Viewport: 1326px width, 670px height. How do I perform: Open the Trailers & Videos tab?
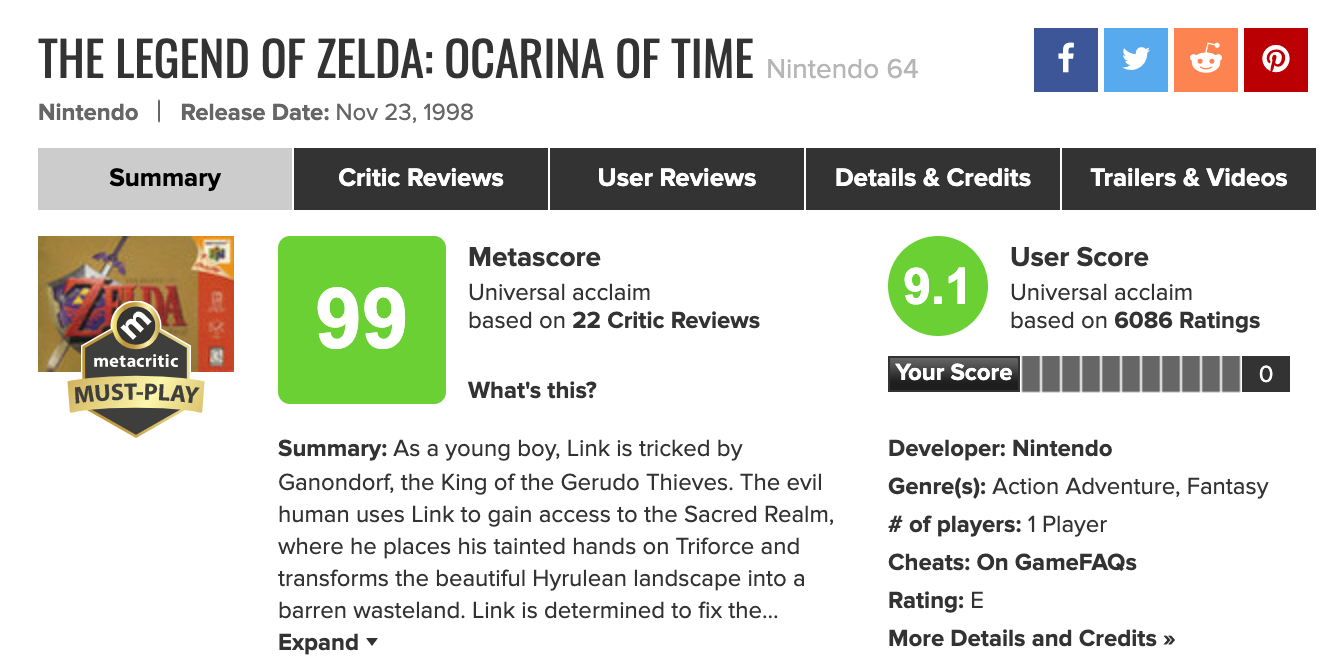[x=1189, y=178]
